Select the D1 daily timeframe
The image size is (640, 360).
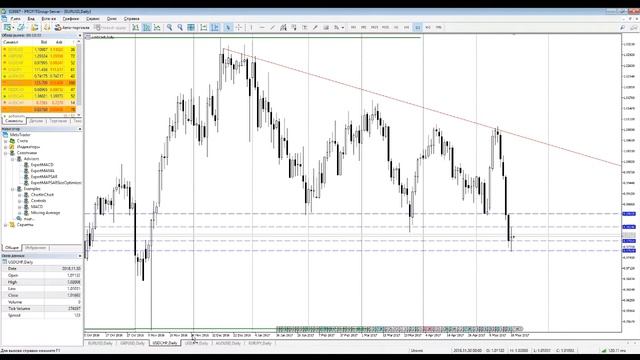click(418, 27)
